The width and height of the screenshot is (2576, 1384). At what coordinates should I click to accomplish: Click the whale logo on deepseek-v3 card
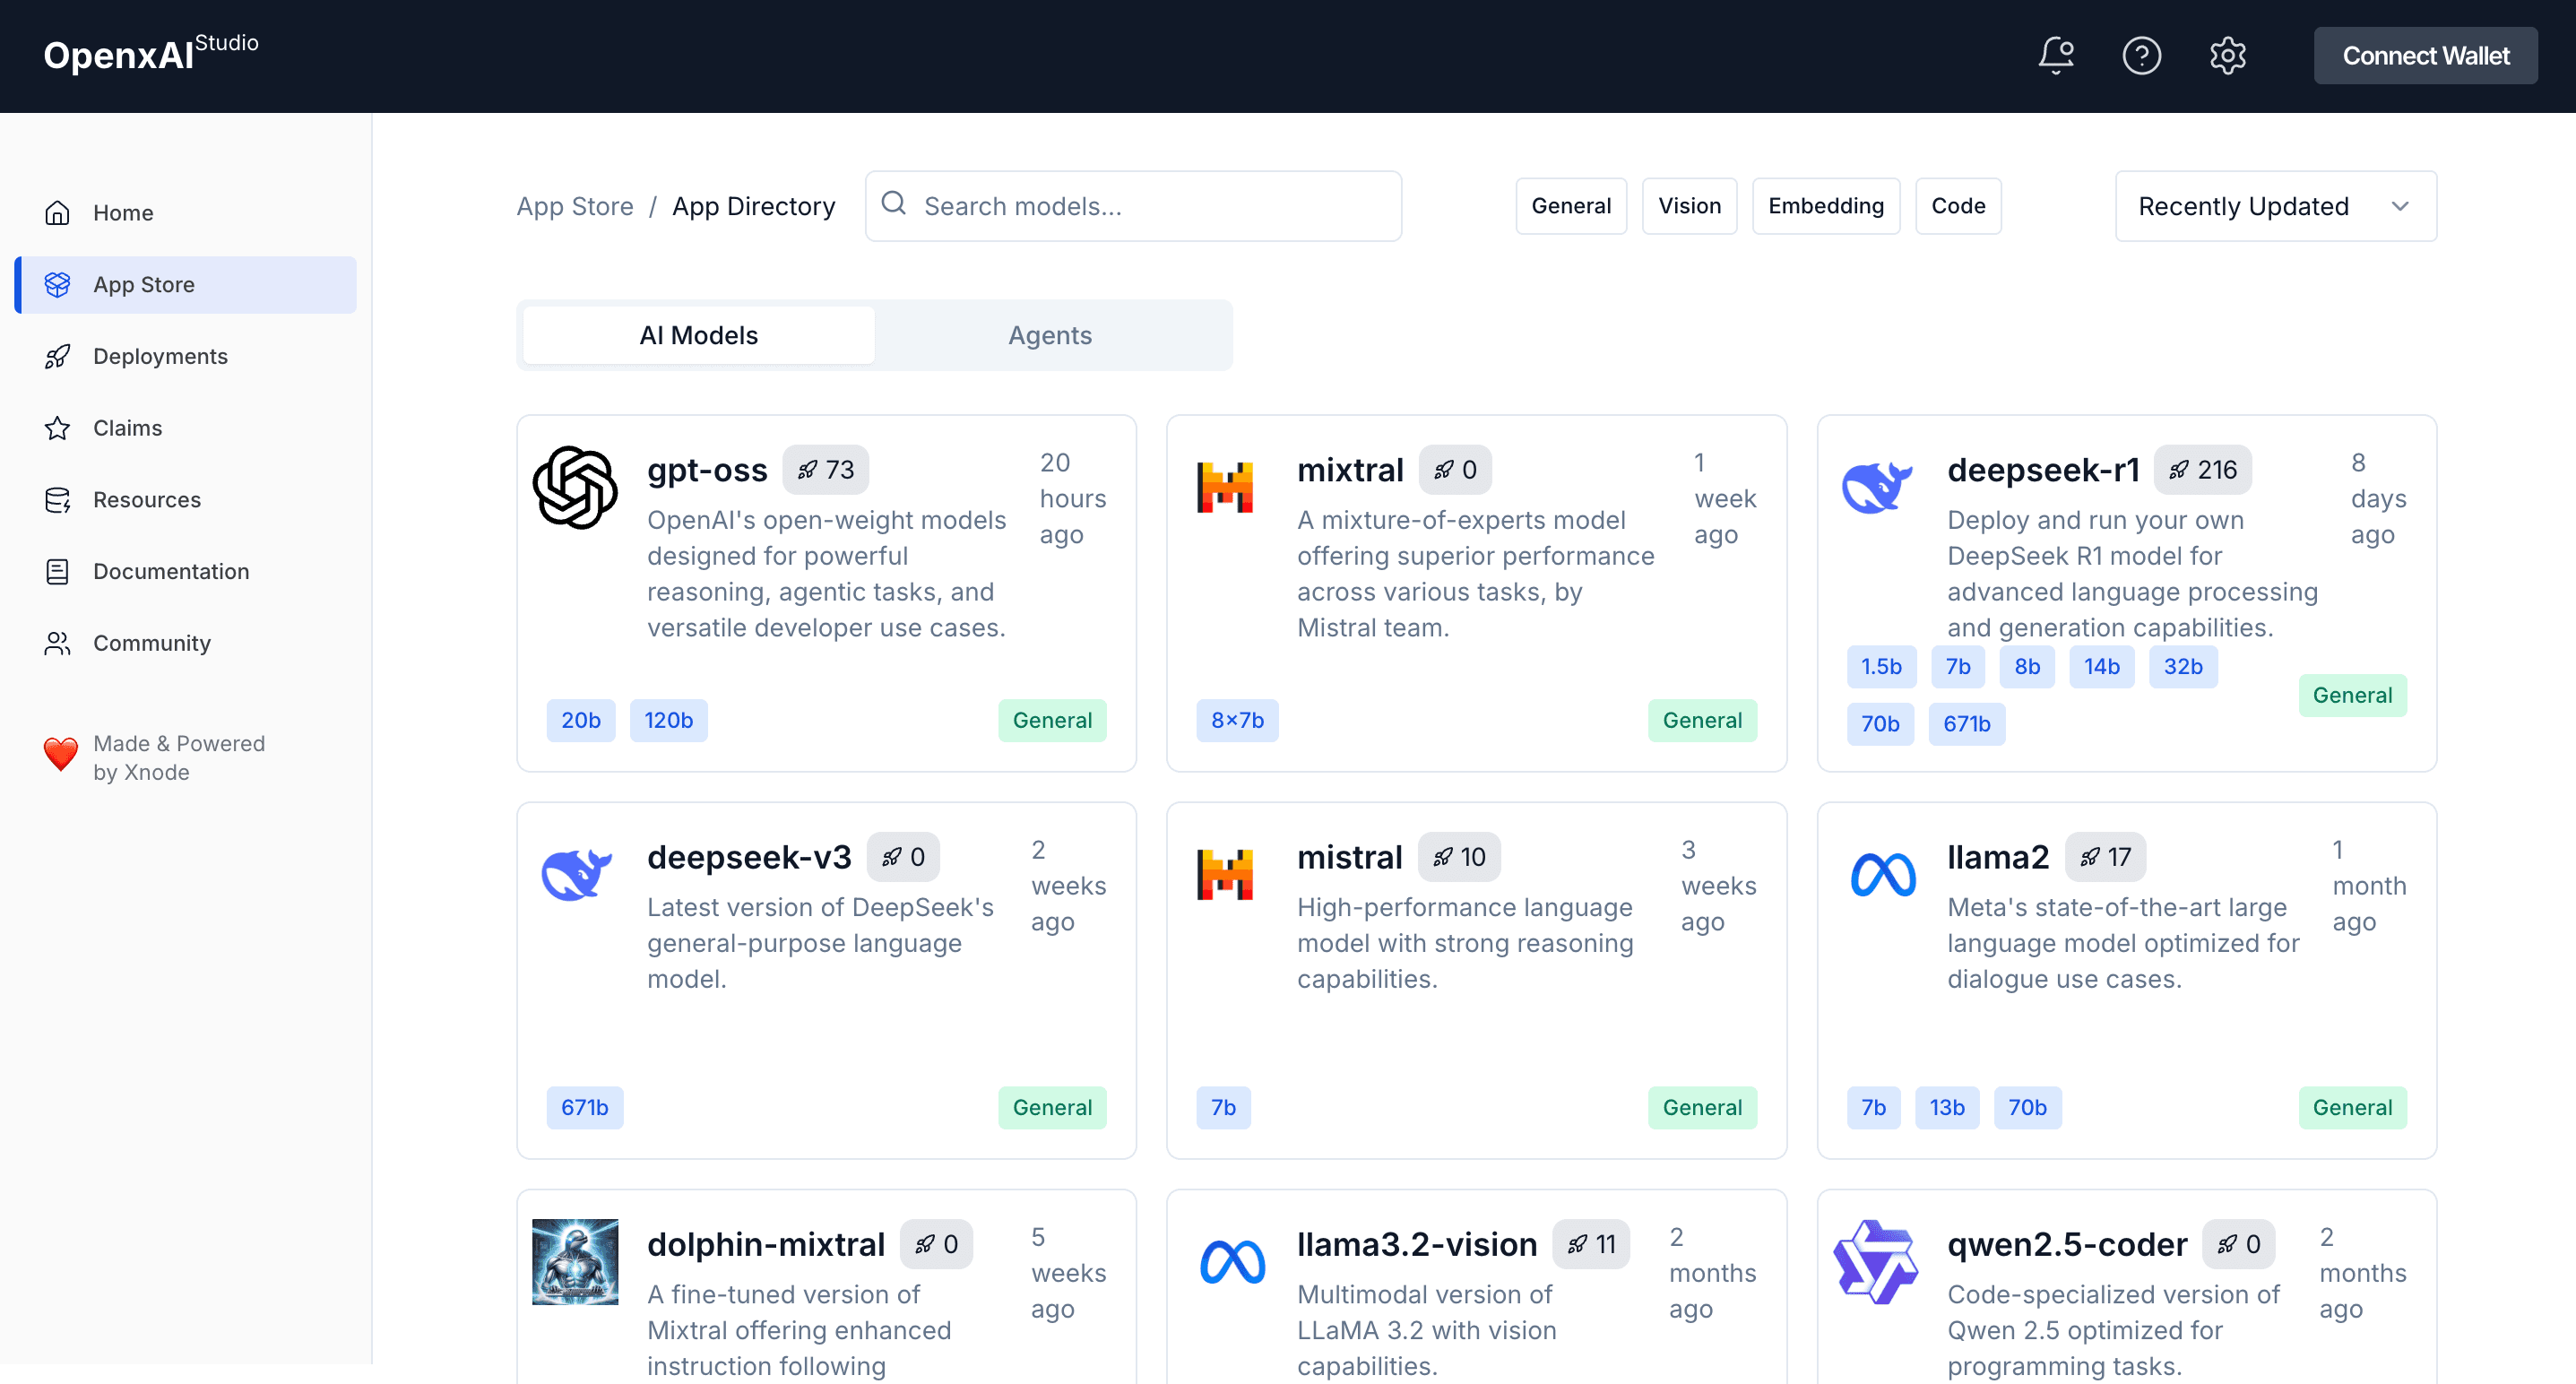pos(576,875)
